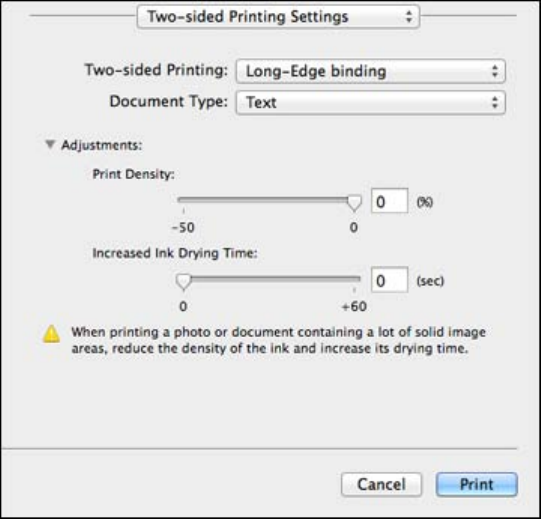Click the Ink Drying Time seconds field

pyautogui.click(x=390, y=280)
